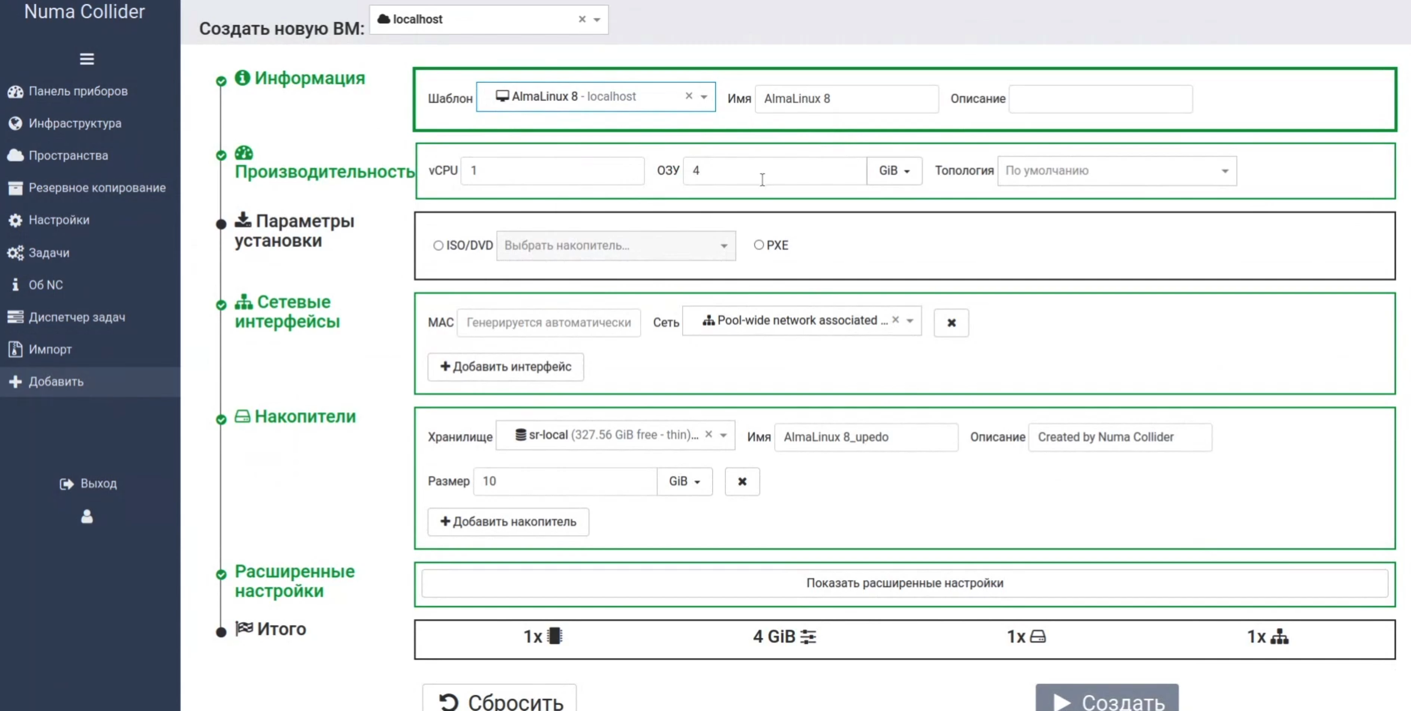The height and width of the screenshot is (711, 1411).
Task: Click the memory sliders icon next to 4 GiB
Action: [x=808, y=637]
